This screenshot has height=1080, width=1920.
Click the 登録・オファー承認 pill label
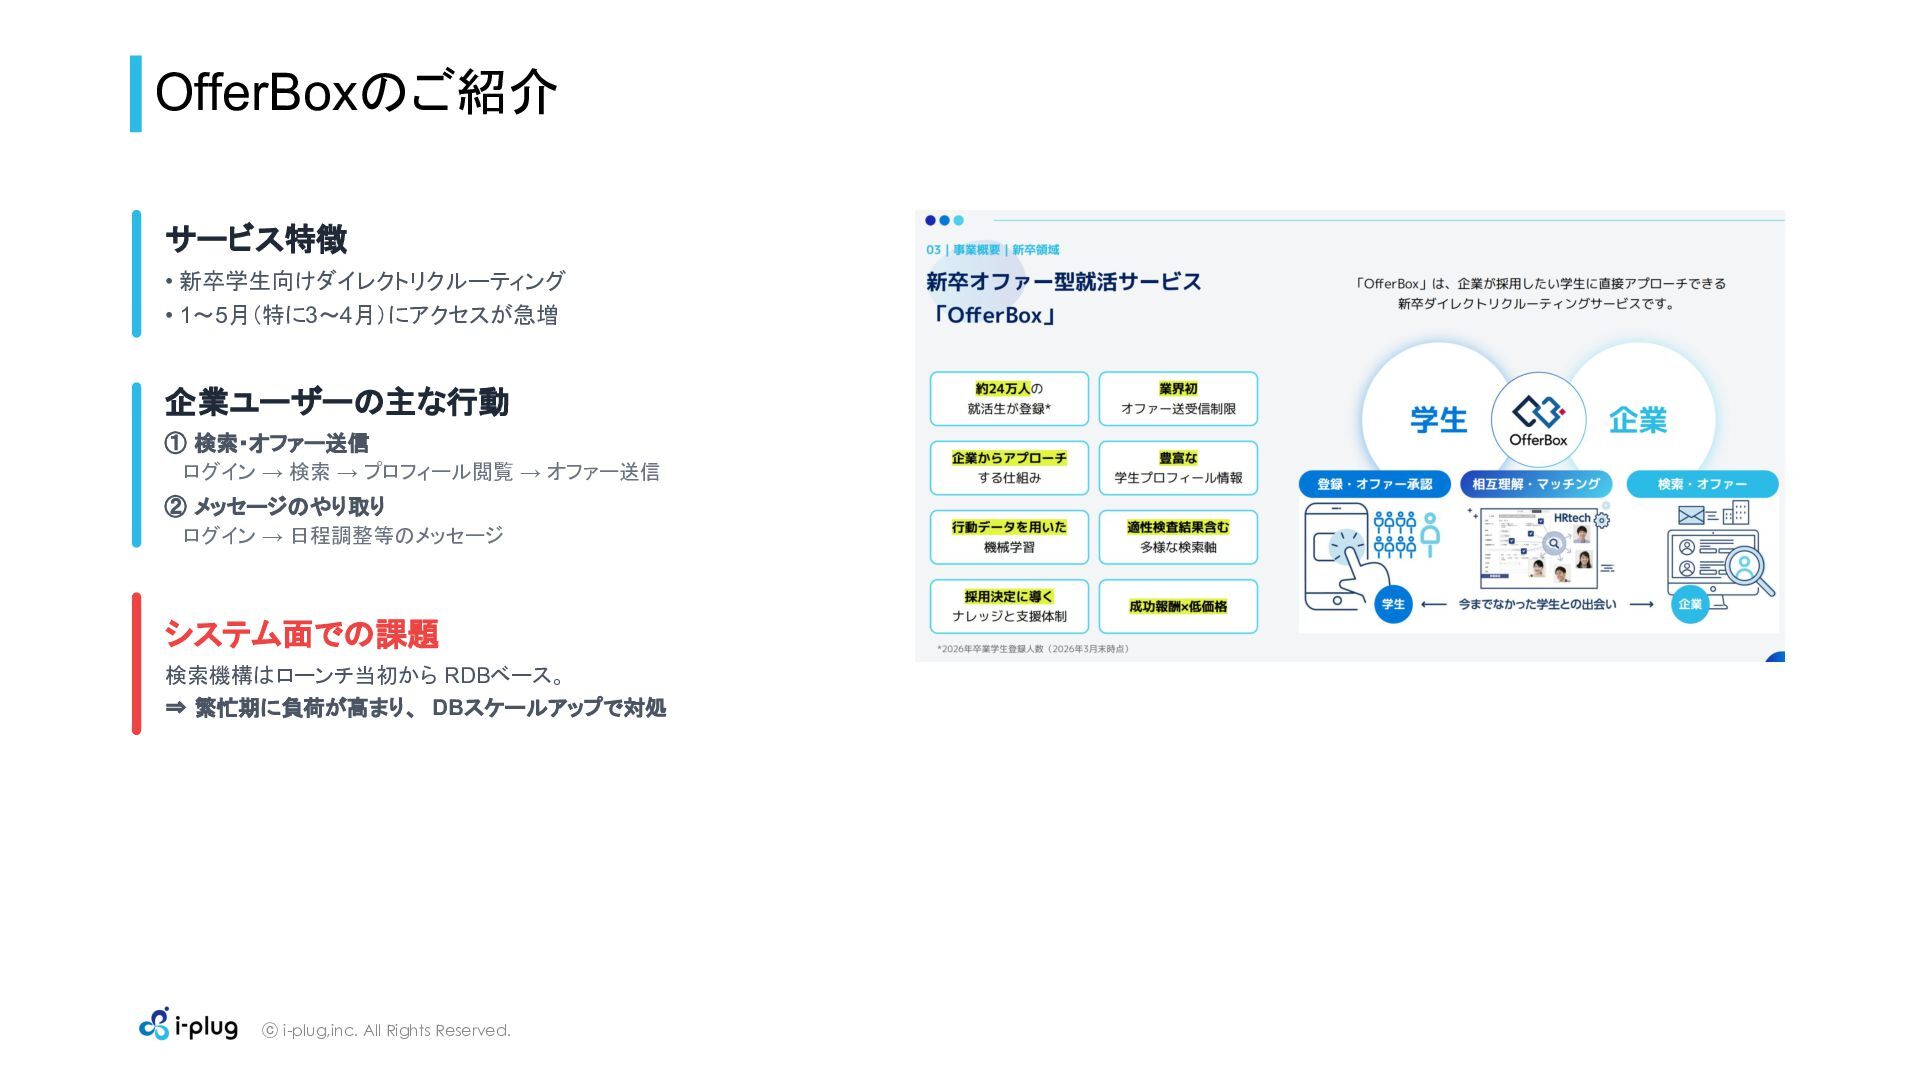point(1374,484)
